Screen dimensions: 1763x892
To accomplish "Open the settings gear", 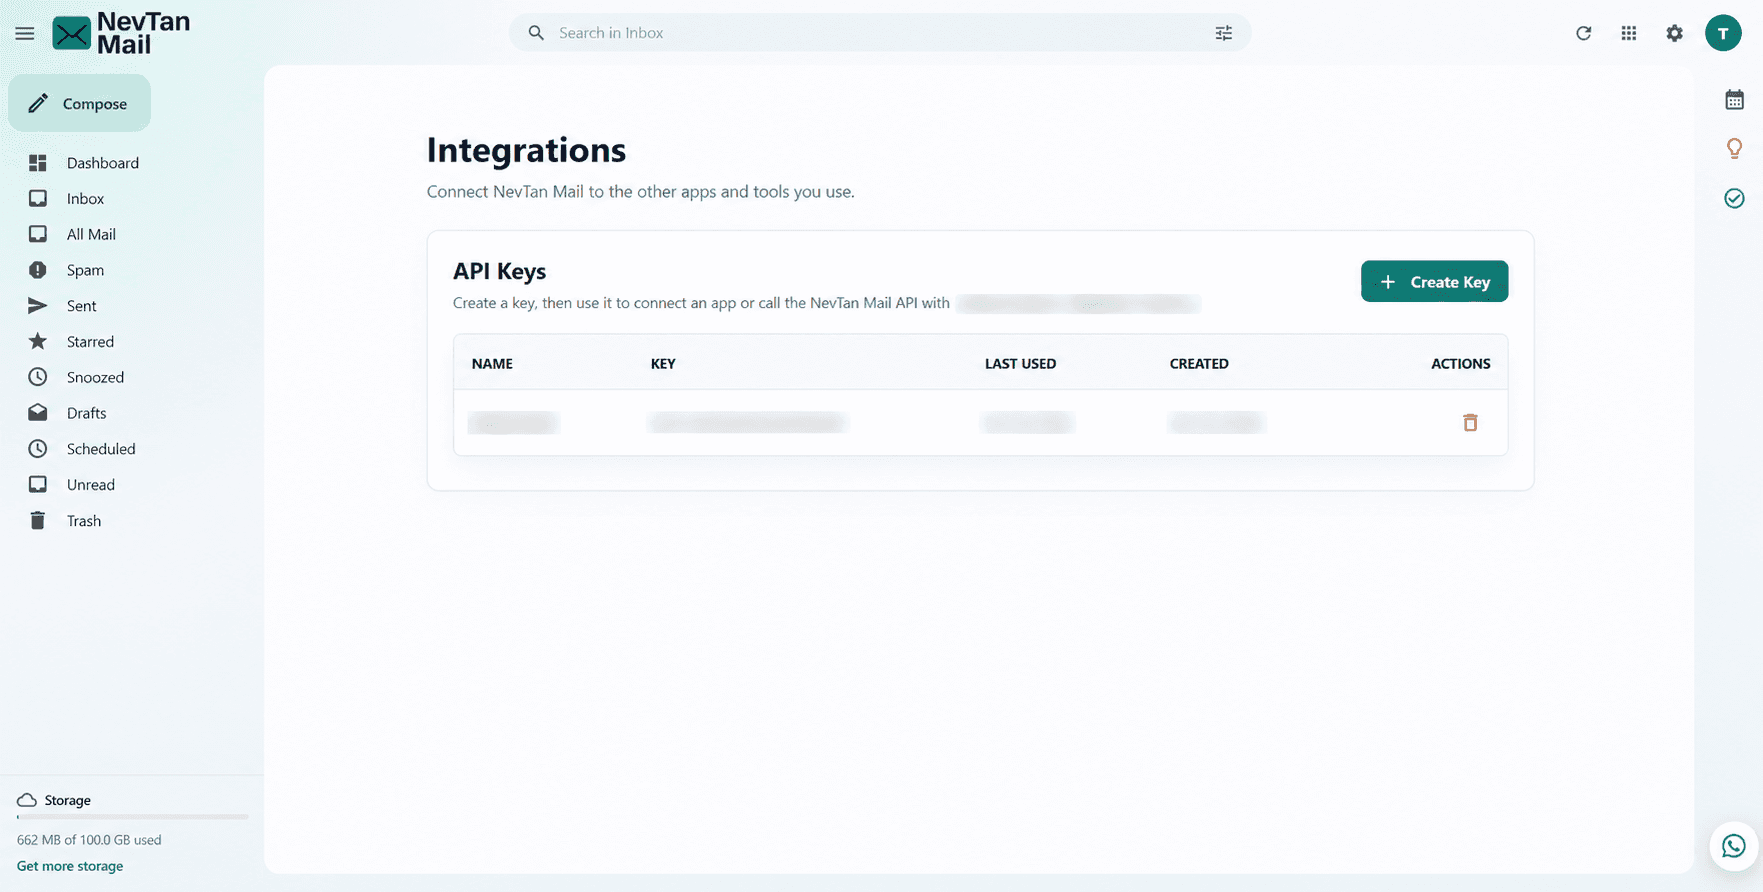I will click(x=1675, y=33).
